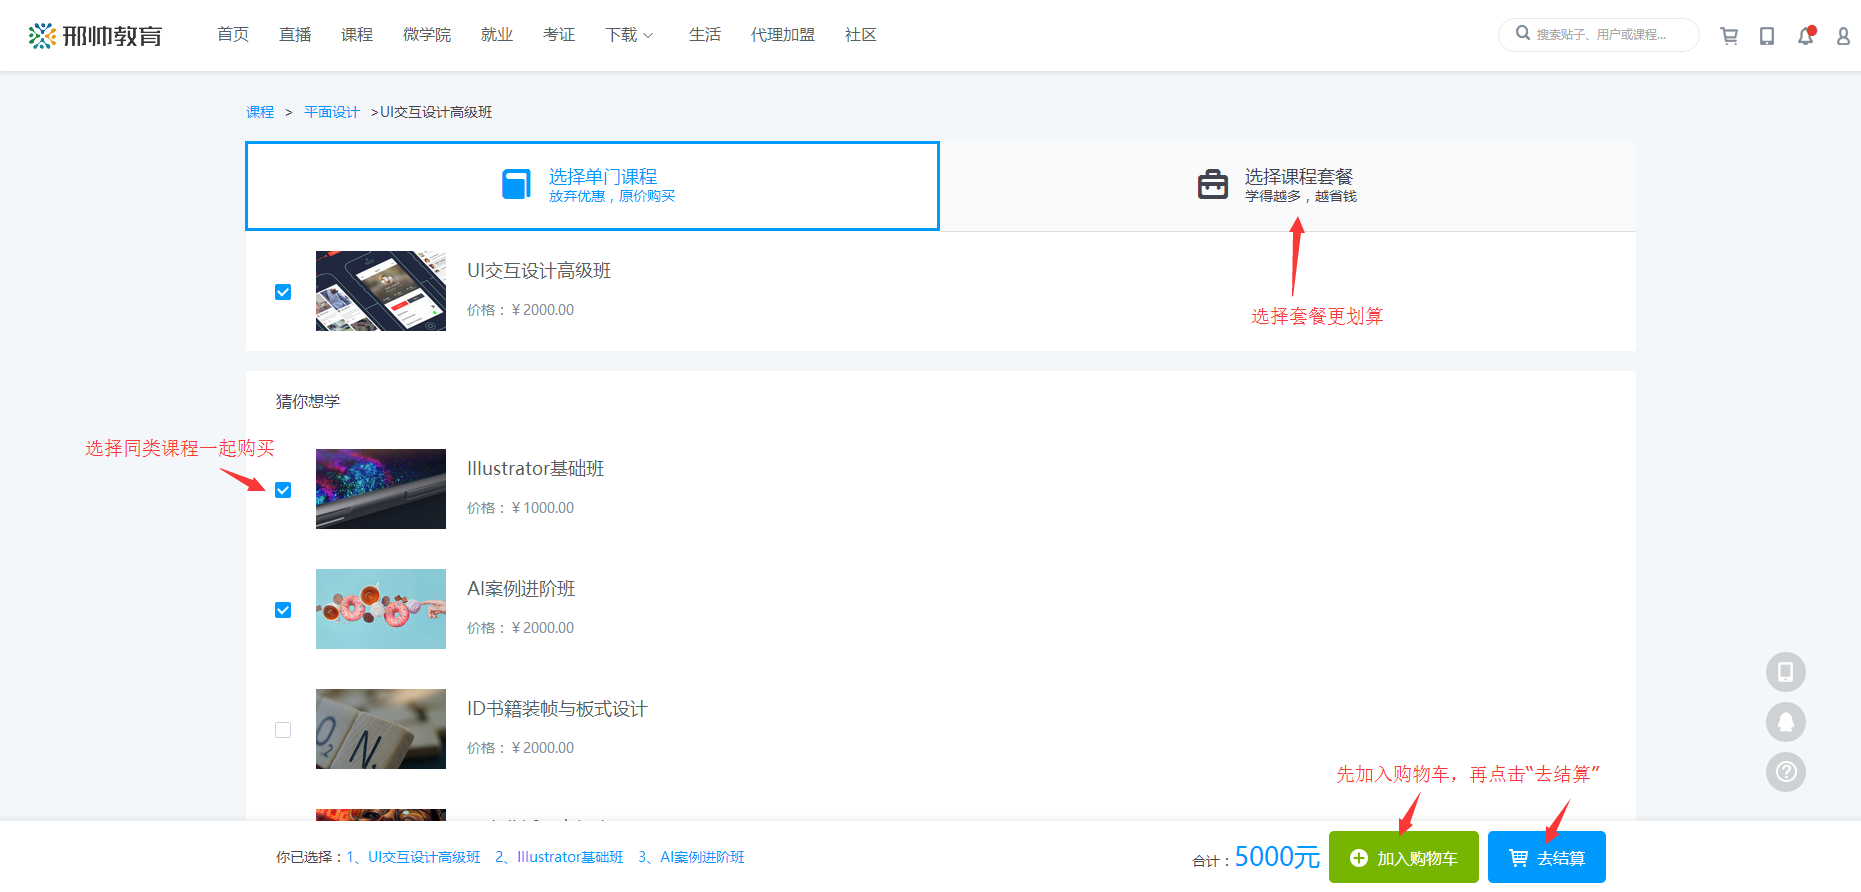The width and height of the screenshot is (1861, 892).
Task: Uncheck the Illustrator基础班 checkbox
Action: pyautogui.click(x=283, y=490)
